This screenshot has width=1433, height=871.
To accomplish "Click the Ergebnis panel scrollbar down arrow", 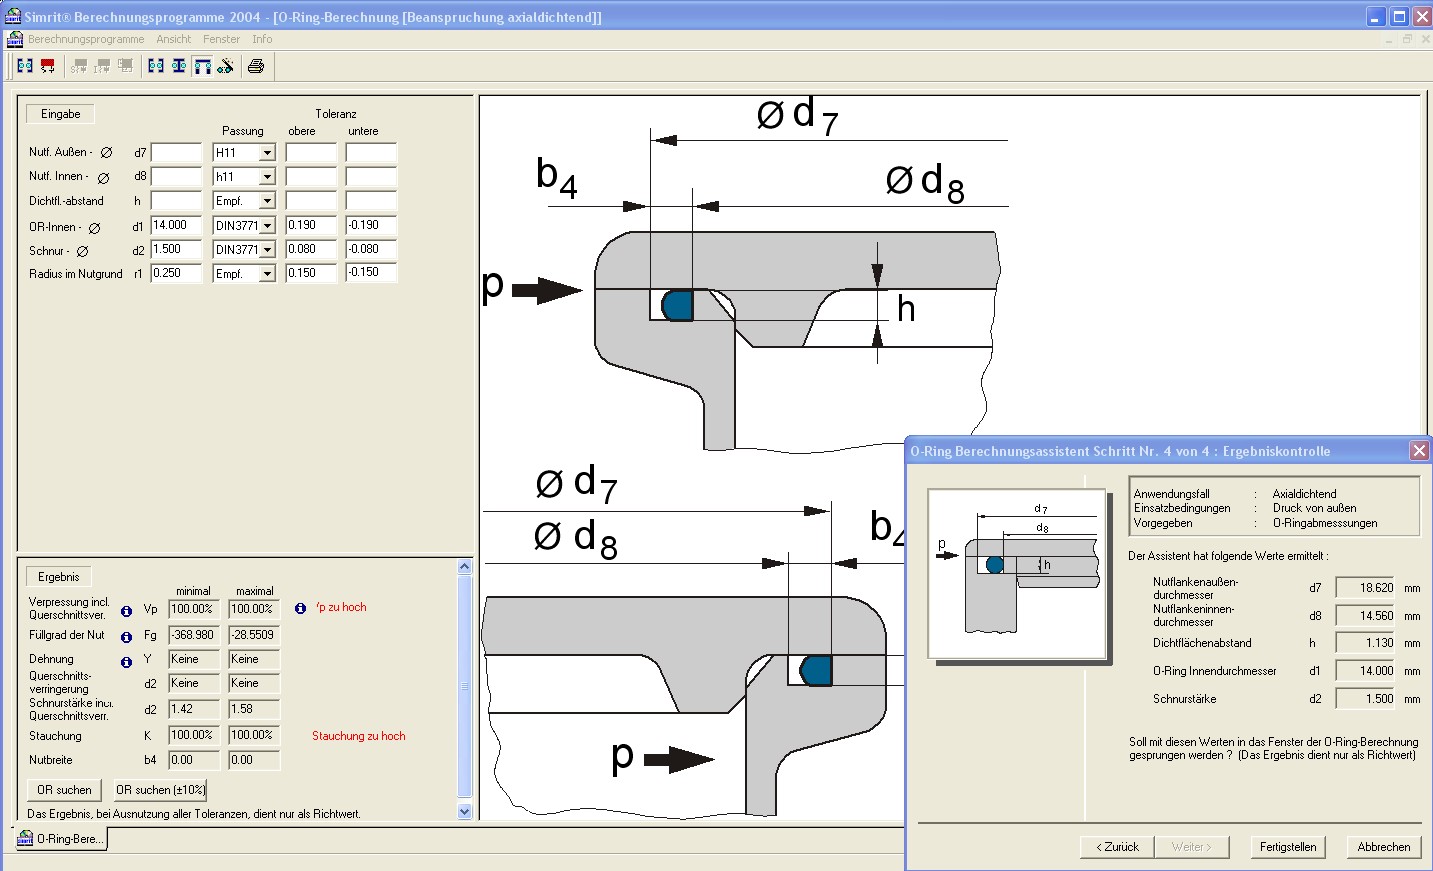I will [464, 812].
